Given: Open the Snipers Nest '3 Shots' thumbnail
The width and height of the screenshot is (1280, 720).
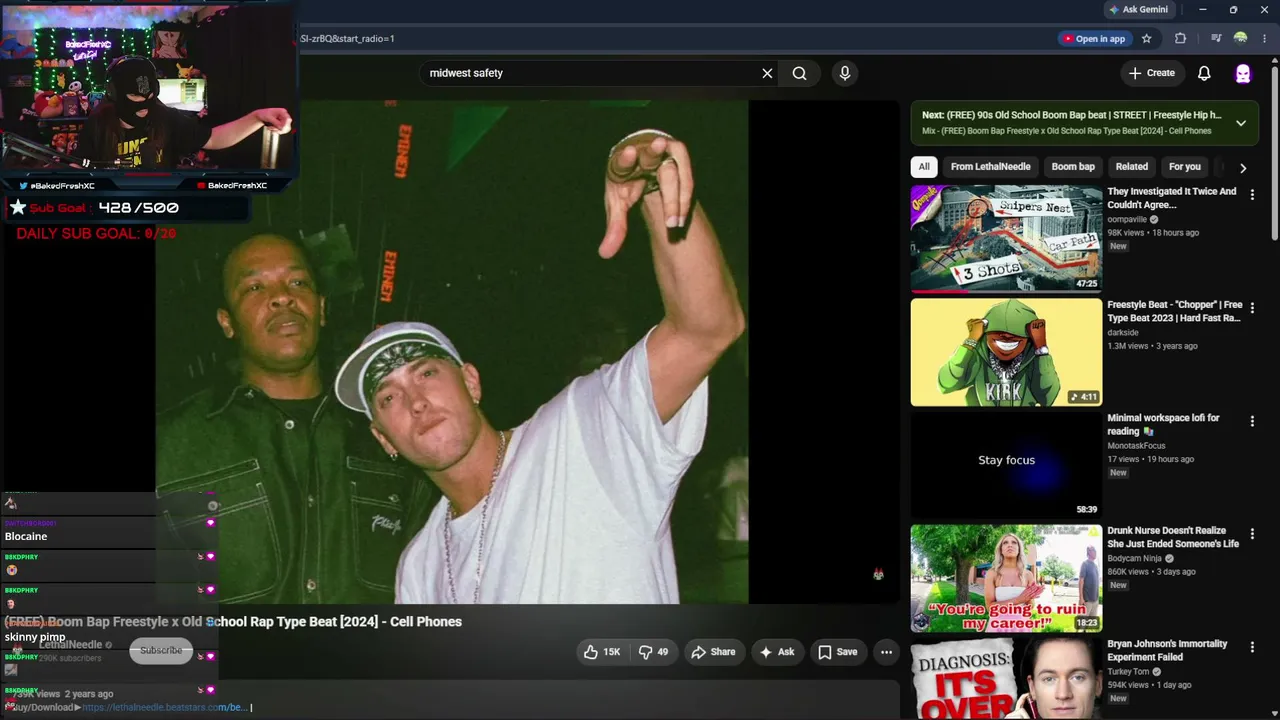Looking at the screenshot, I should 1006,238.
